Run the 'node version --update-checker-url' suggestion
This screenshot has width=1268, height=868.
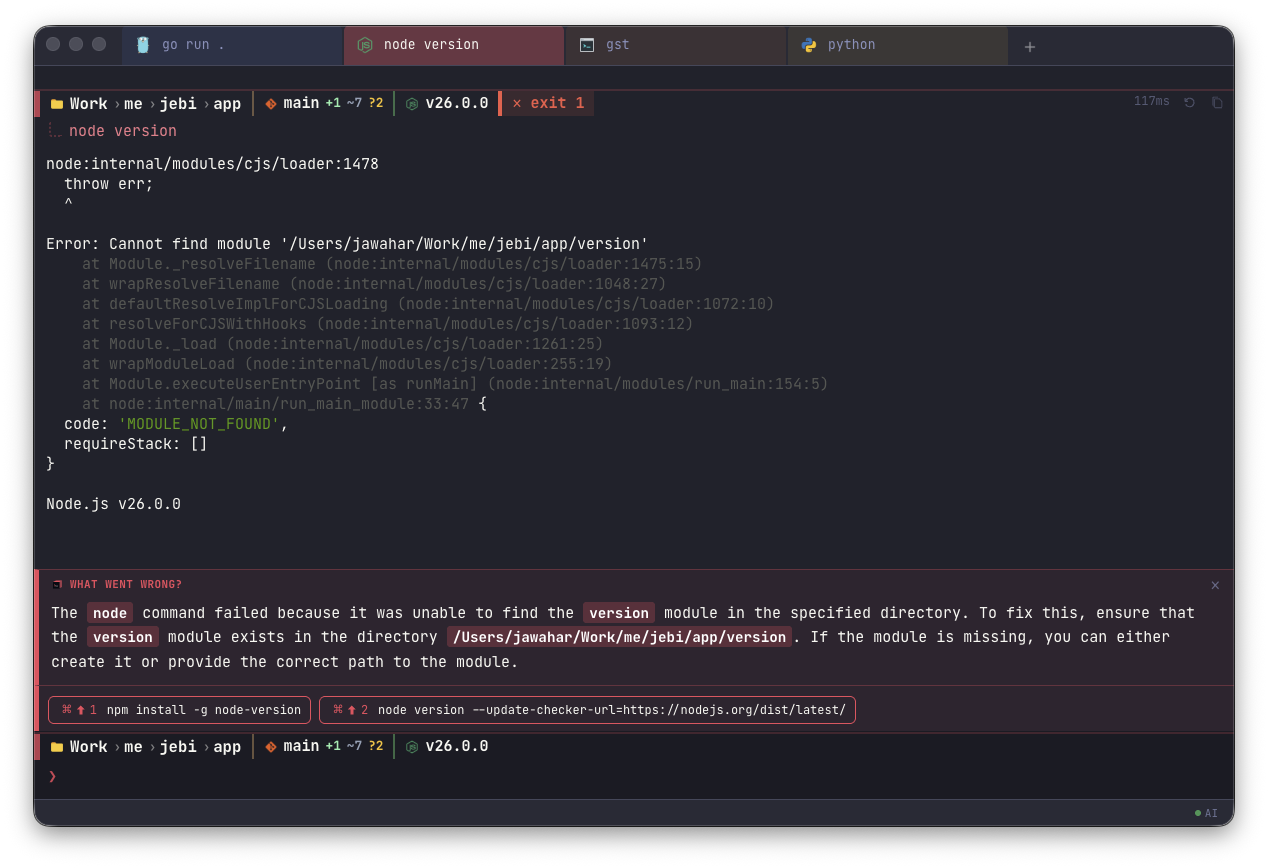coord(587,710)
